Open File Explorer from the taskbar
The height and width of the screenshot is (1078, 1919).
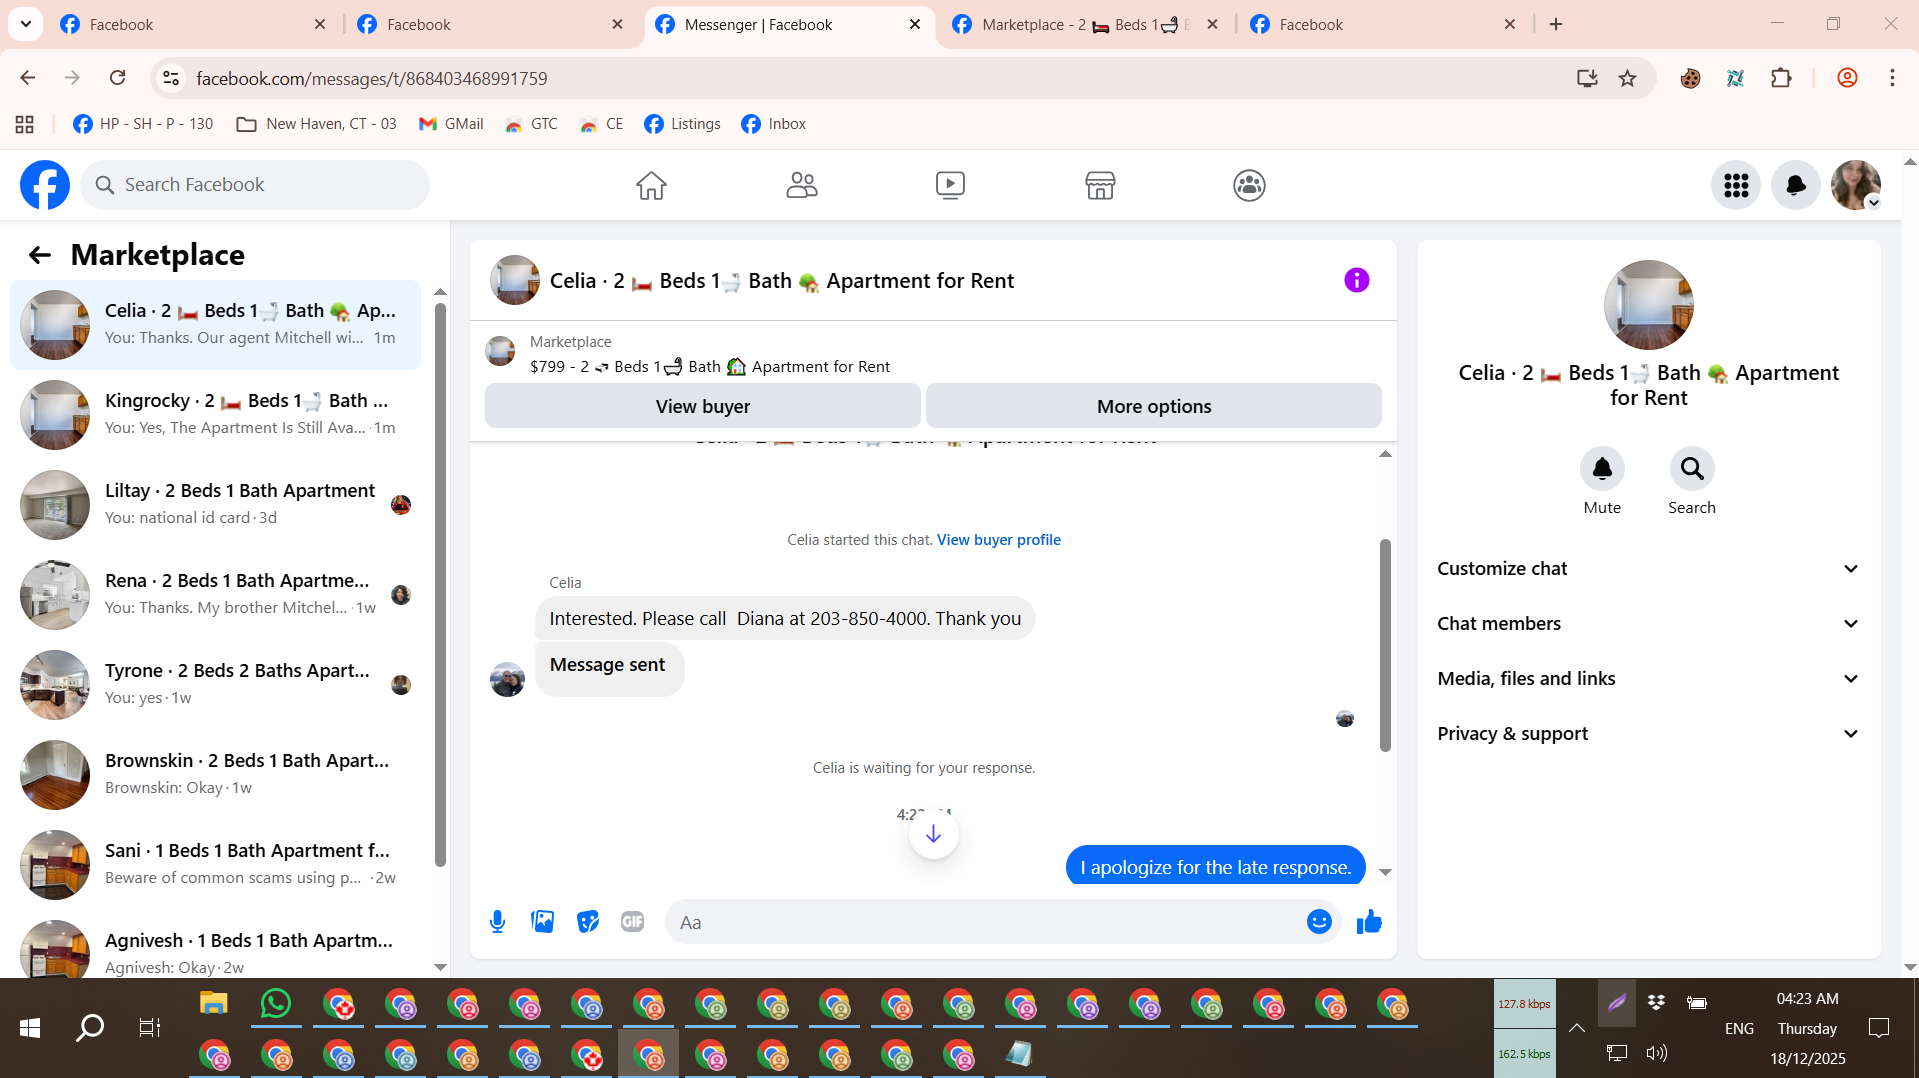click(213, 1003)
